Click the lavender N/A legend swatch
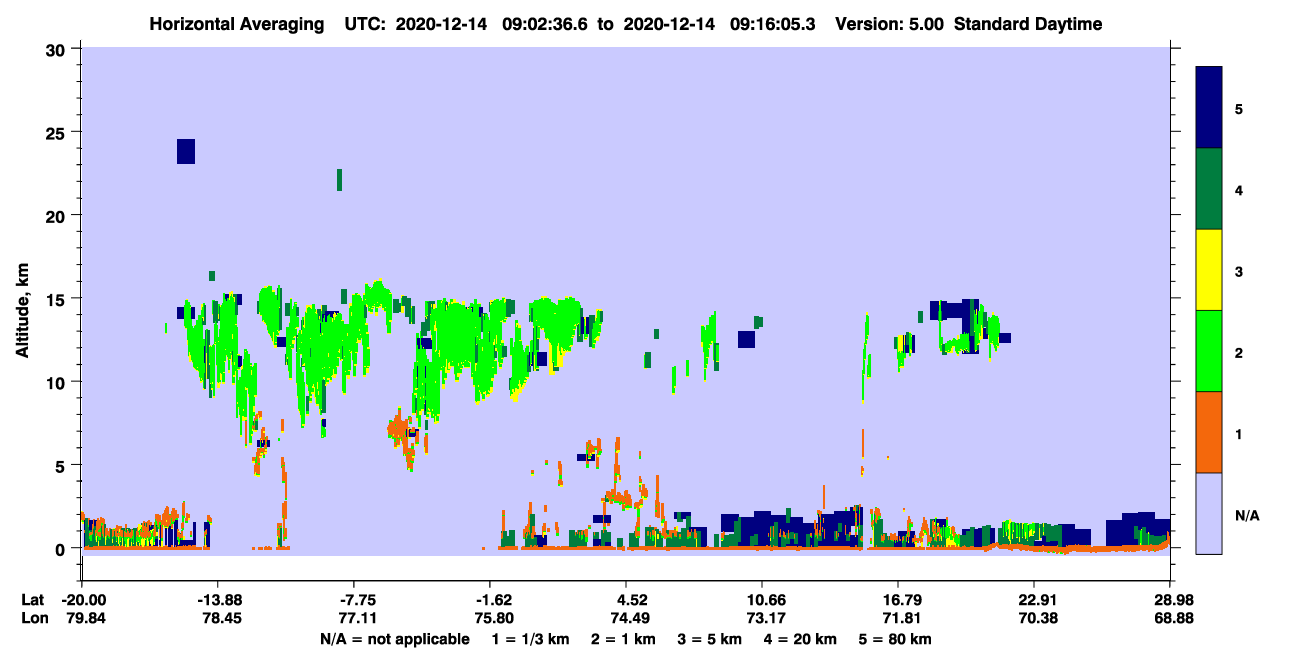 pyautogui.click(x=1209, y=513)
